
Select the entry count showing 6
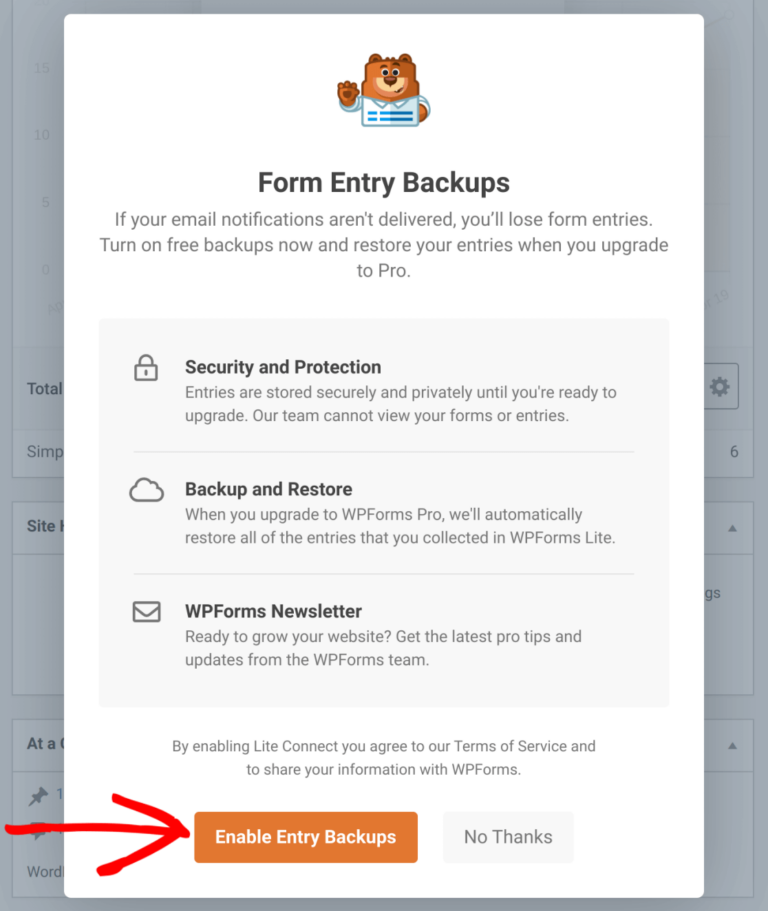point(733,451)
